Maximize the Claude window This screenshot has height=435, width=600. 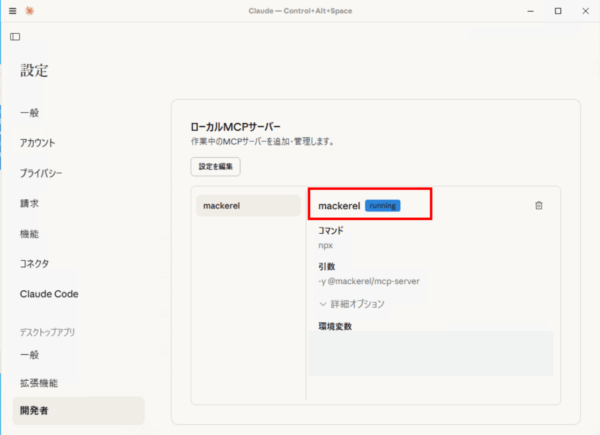[557, 11]
